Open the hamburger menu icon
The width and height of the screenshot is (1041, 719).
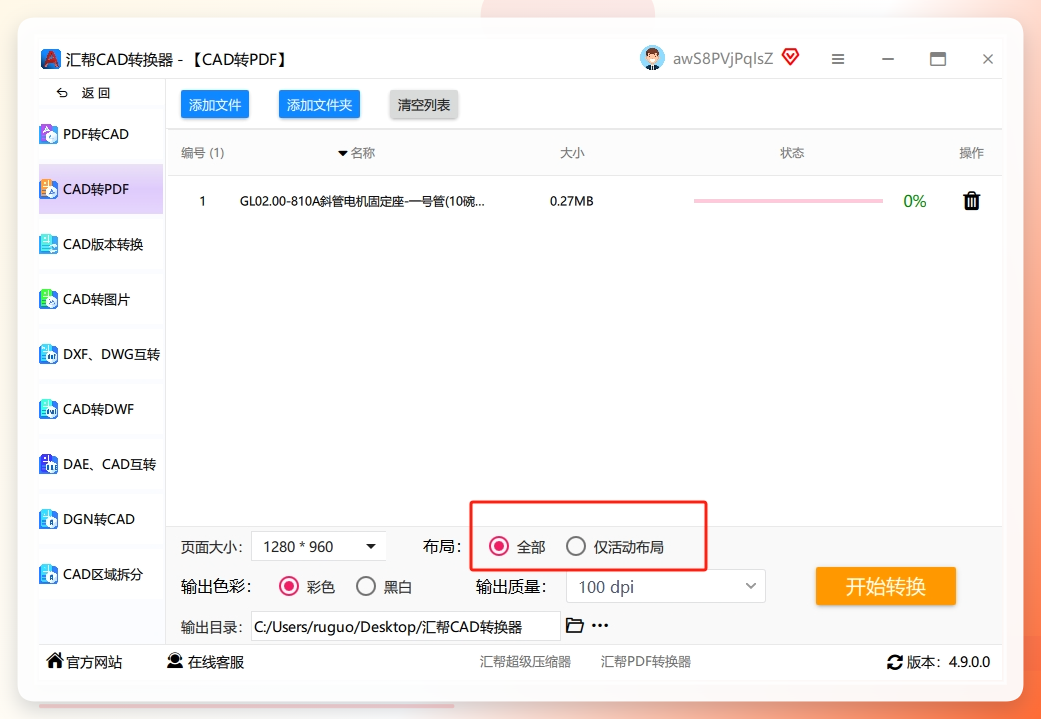coord(838,59)
